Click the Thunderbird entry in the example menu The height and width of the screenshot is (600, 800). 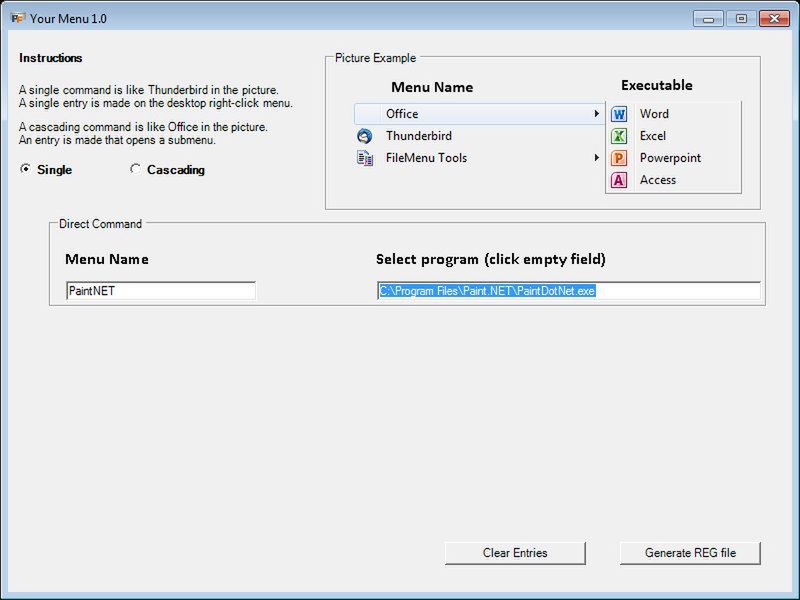coord(480,136)
